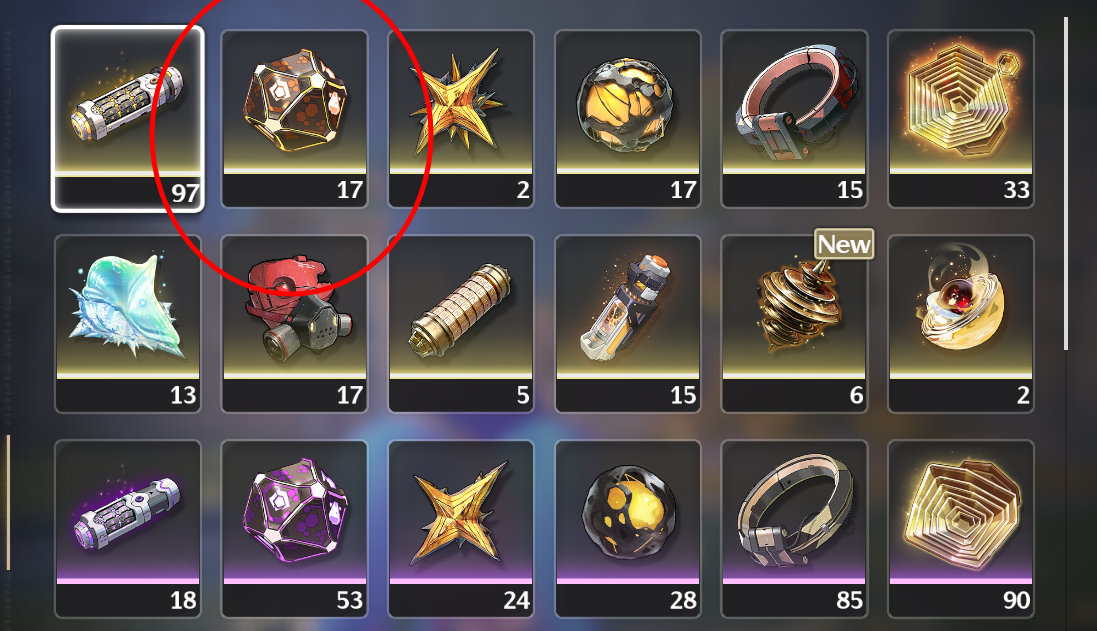Select the purple-tier four-point star with count 24

[x=461, y=529]
